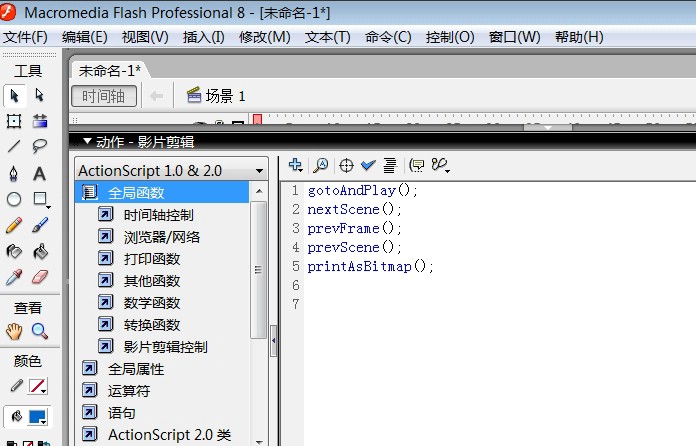Viewport: 696px width, 446px height.
Task: Expand the 时间轴控制 folder
Action: click(x=106, y=215)
